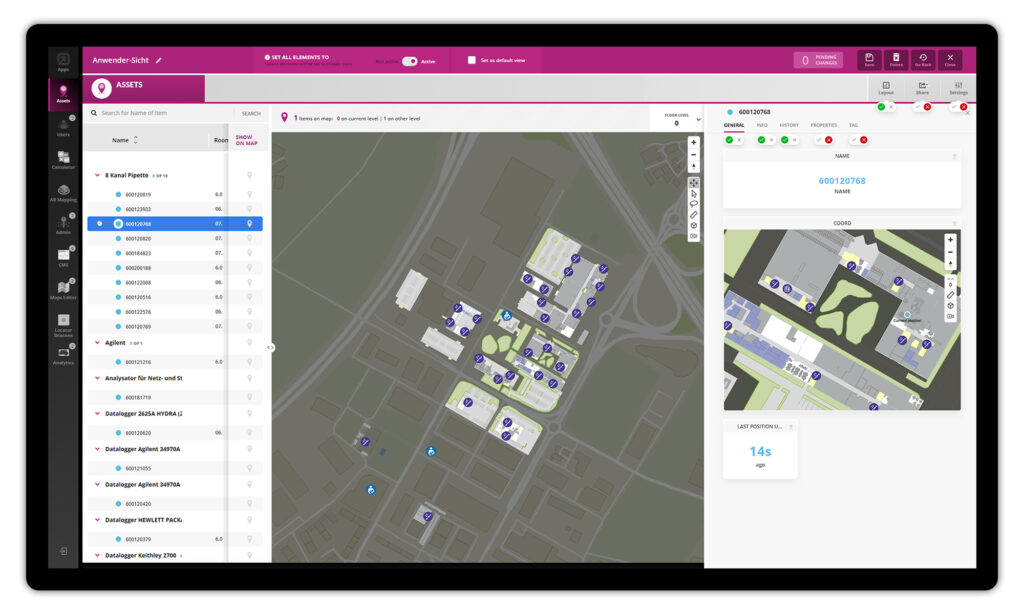Open the Analytics sidebar icon
1024x614 pixels.
(63, 354)
